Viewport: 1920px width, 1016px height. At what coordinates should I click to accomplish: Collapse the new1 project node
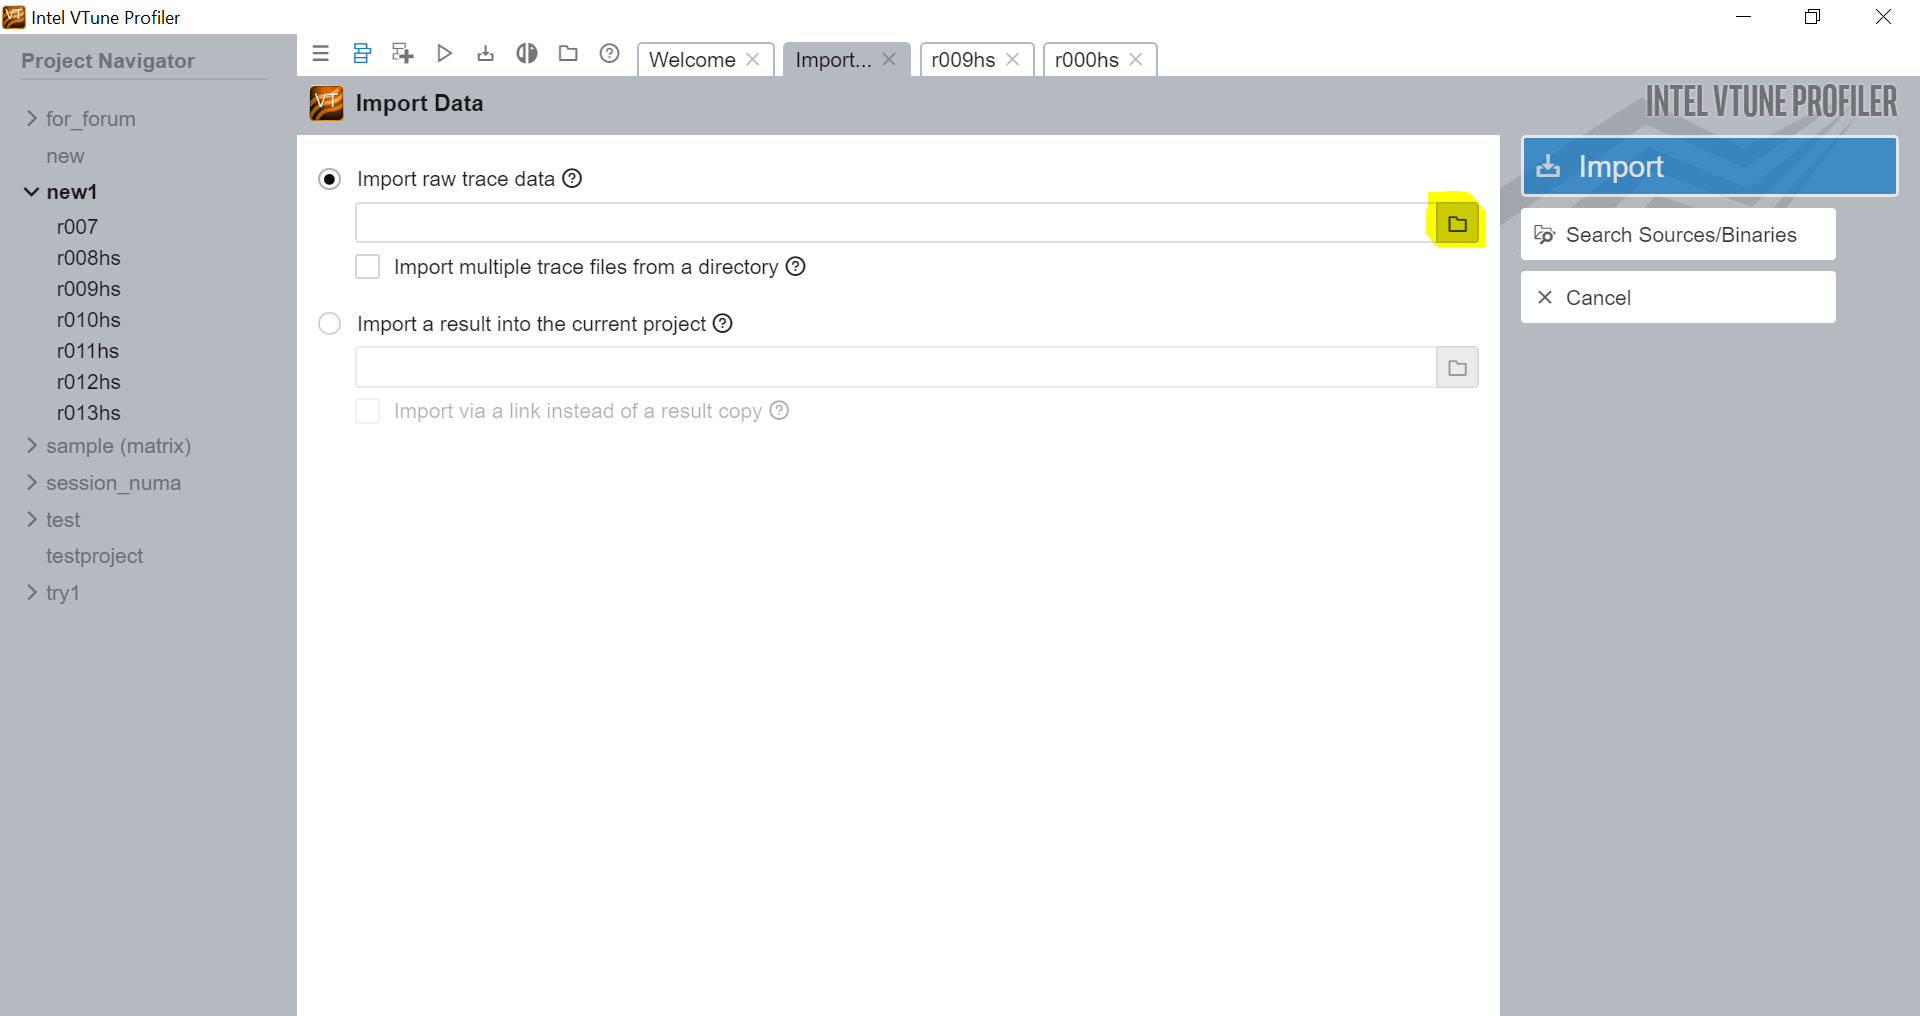tap(32, 192)
